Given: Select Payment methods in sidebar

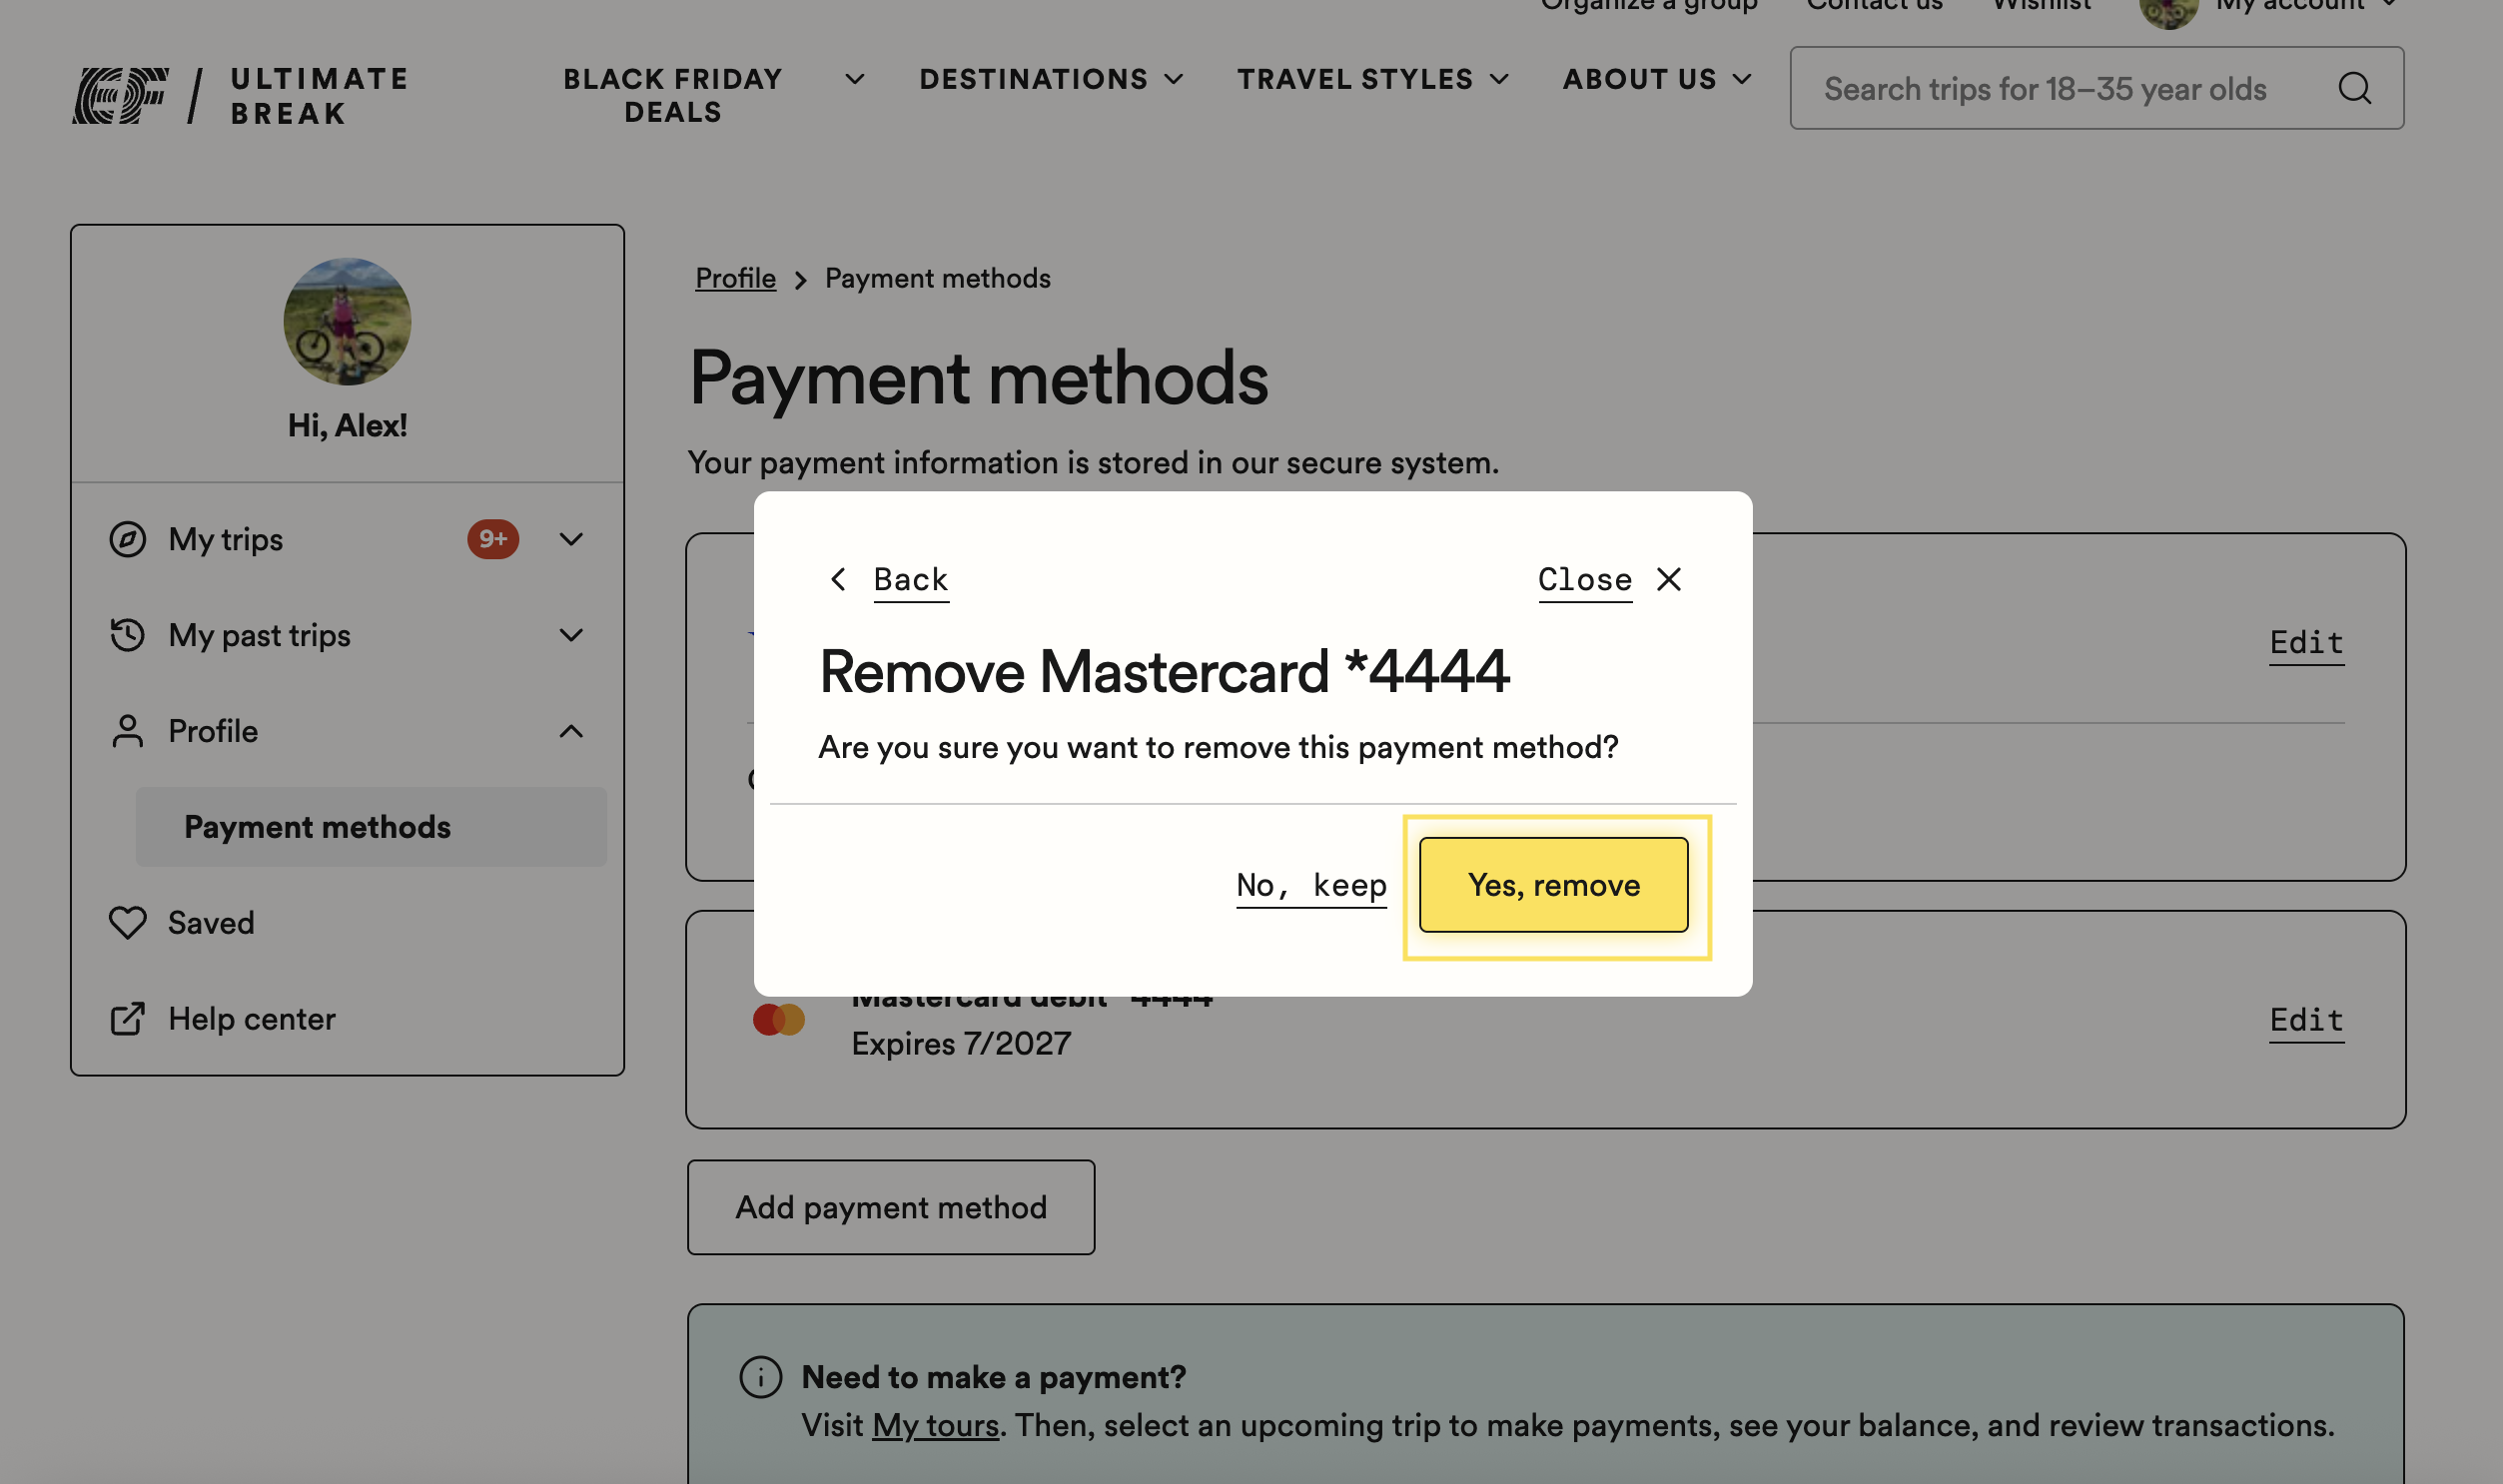Looking at the screenshot, I should pos(371,827).
